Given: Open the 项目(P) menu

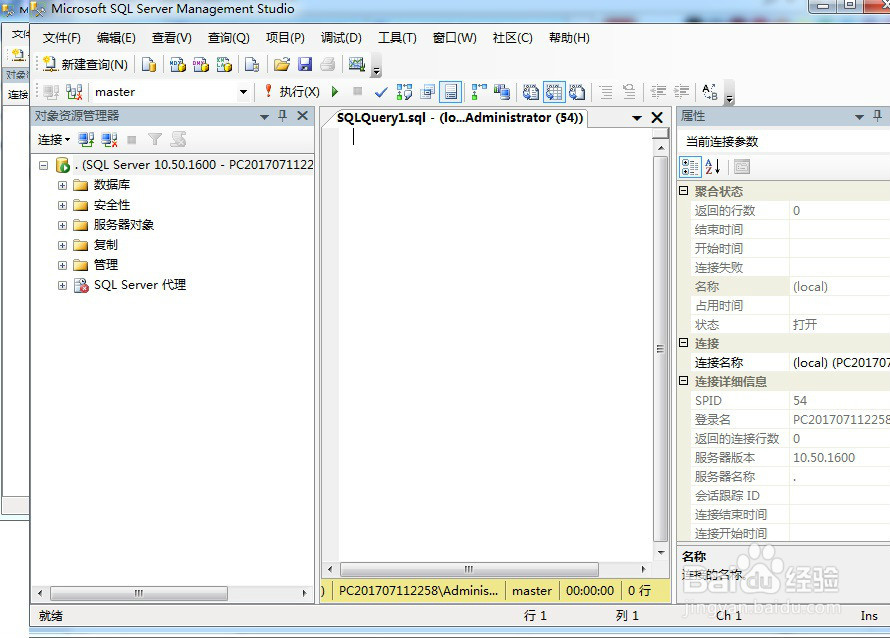Looking at the screenshot, I should (285, 38).
